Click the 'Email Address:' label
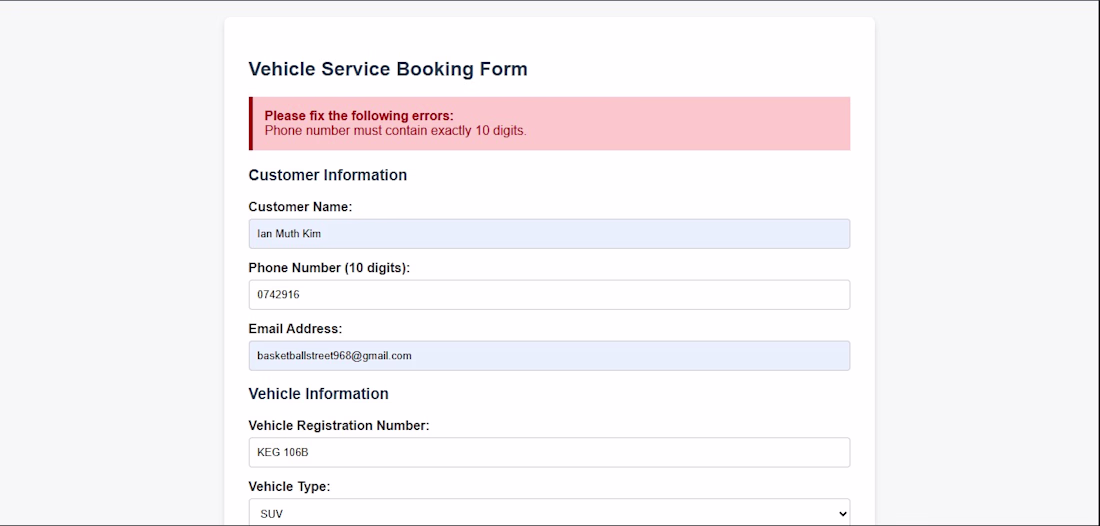 pyautogui.click(x=295, y=329)
